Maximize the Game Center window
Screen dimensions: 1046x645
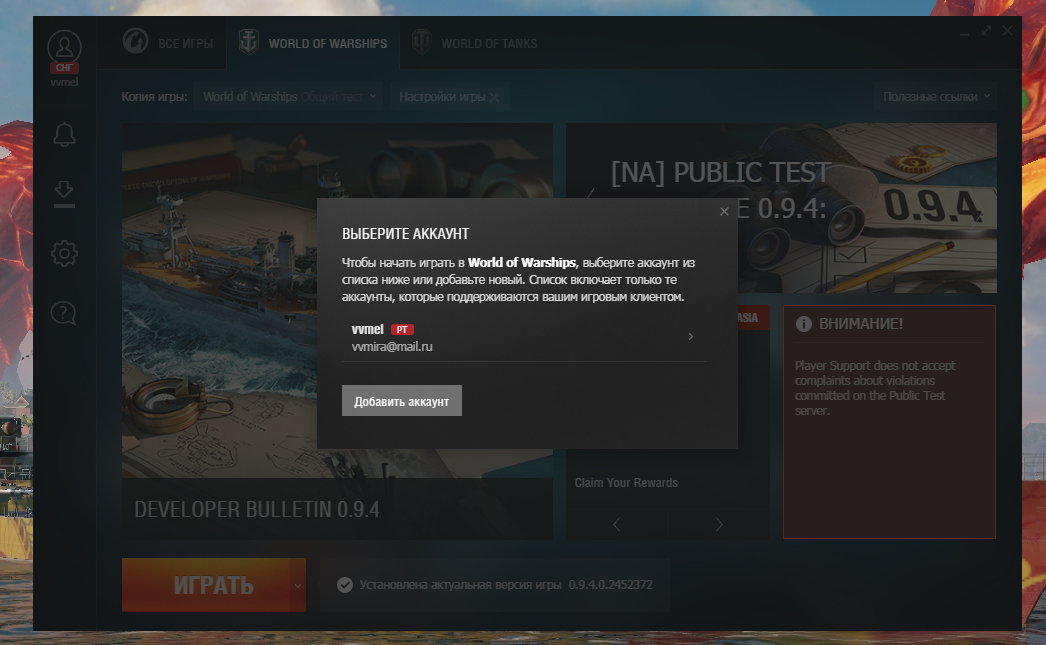[986, 31]
